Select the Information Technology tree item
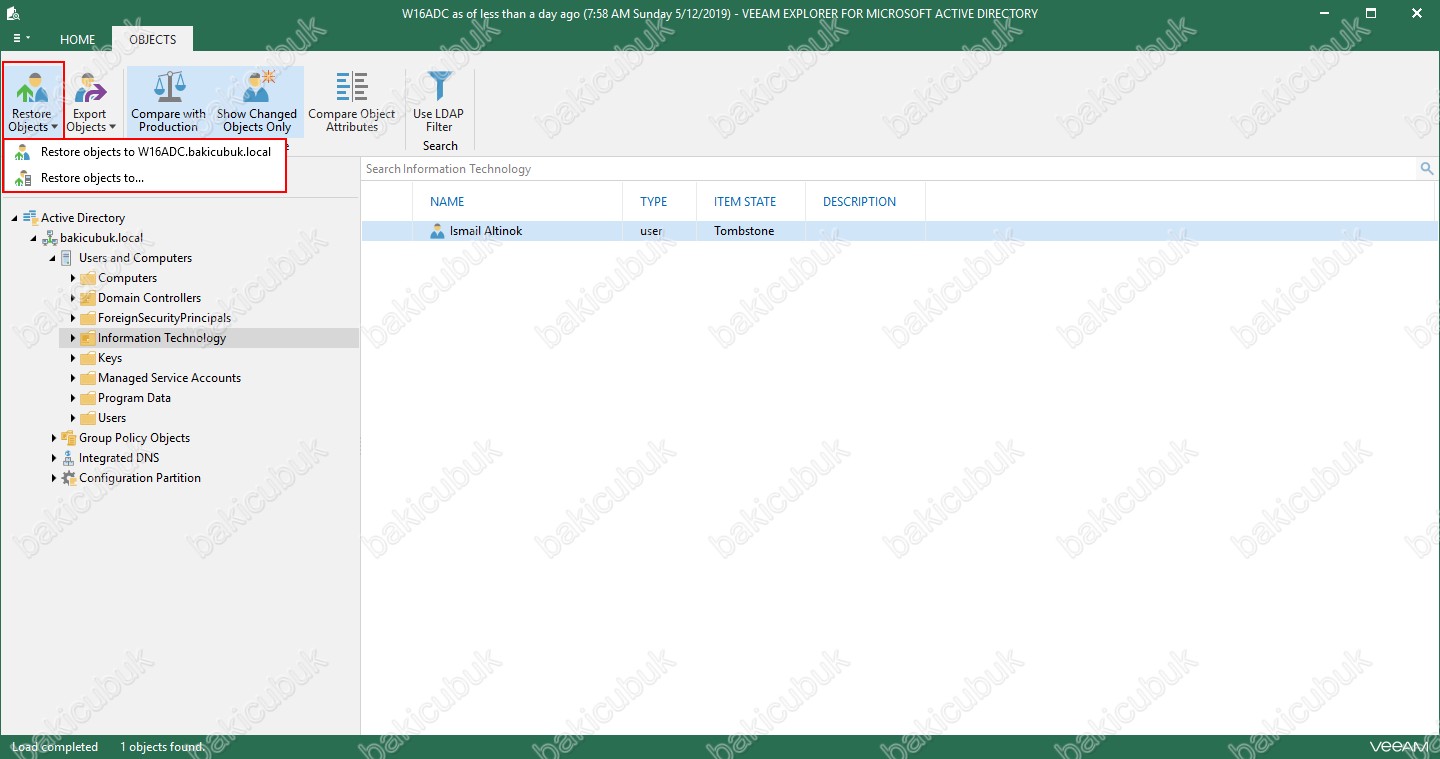Image resolution: width=1440 pixels, height=759 pixels. pos(162,338)
